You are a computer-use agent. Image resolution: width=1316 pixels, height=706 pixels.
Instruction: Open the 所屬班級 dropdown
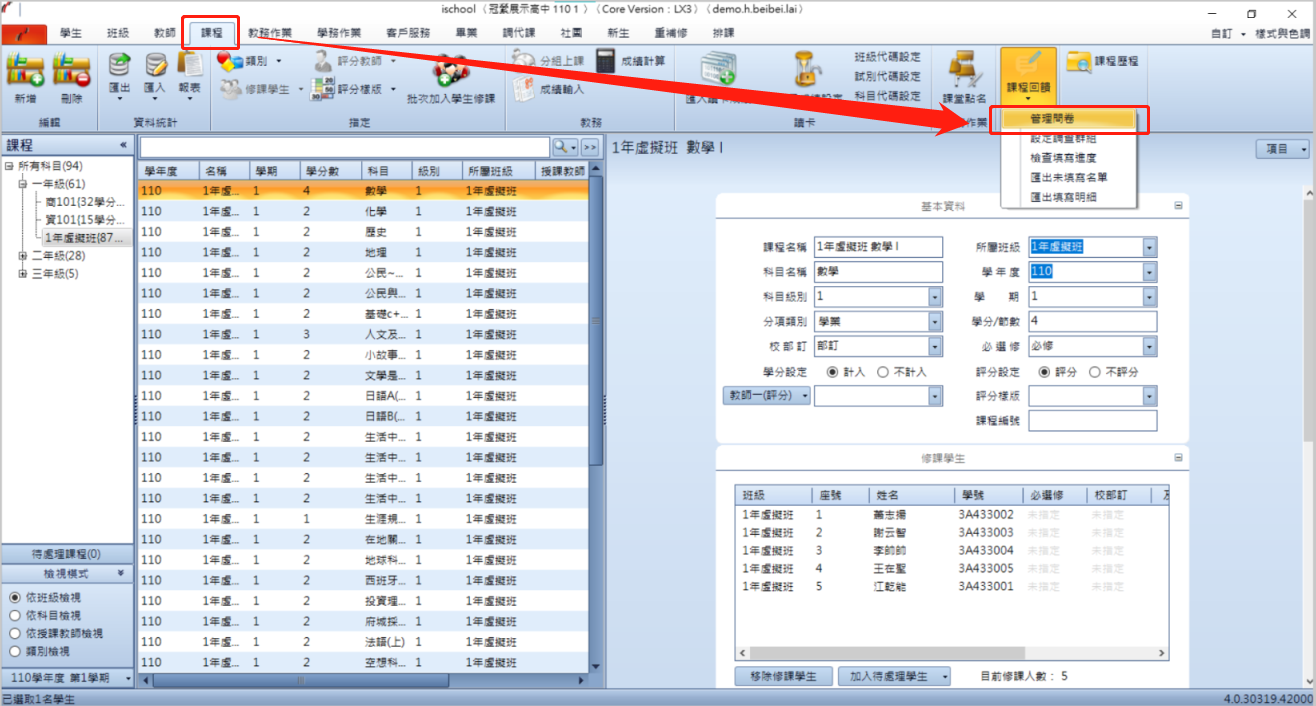click(x=1149, y=247)
